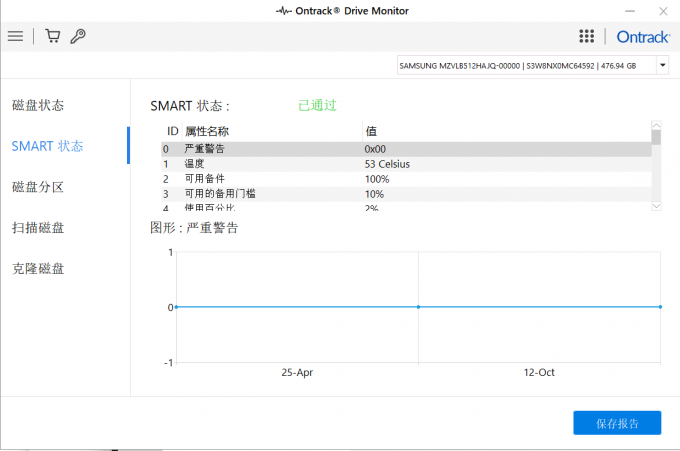This screenshot has height=451, width=680.
Task: Switch to 磁盘状态 tab
Action: (x=38, y=105)
